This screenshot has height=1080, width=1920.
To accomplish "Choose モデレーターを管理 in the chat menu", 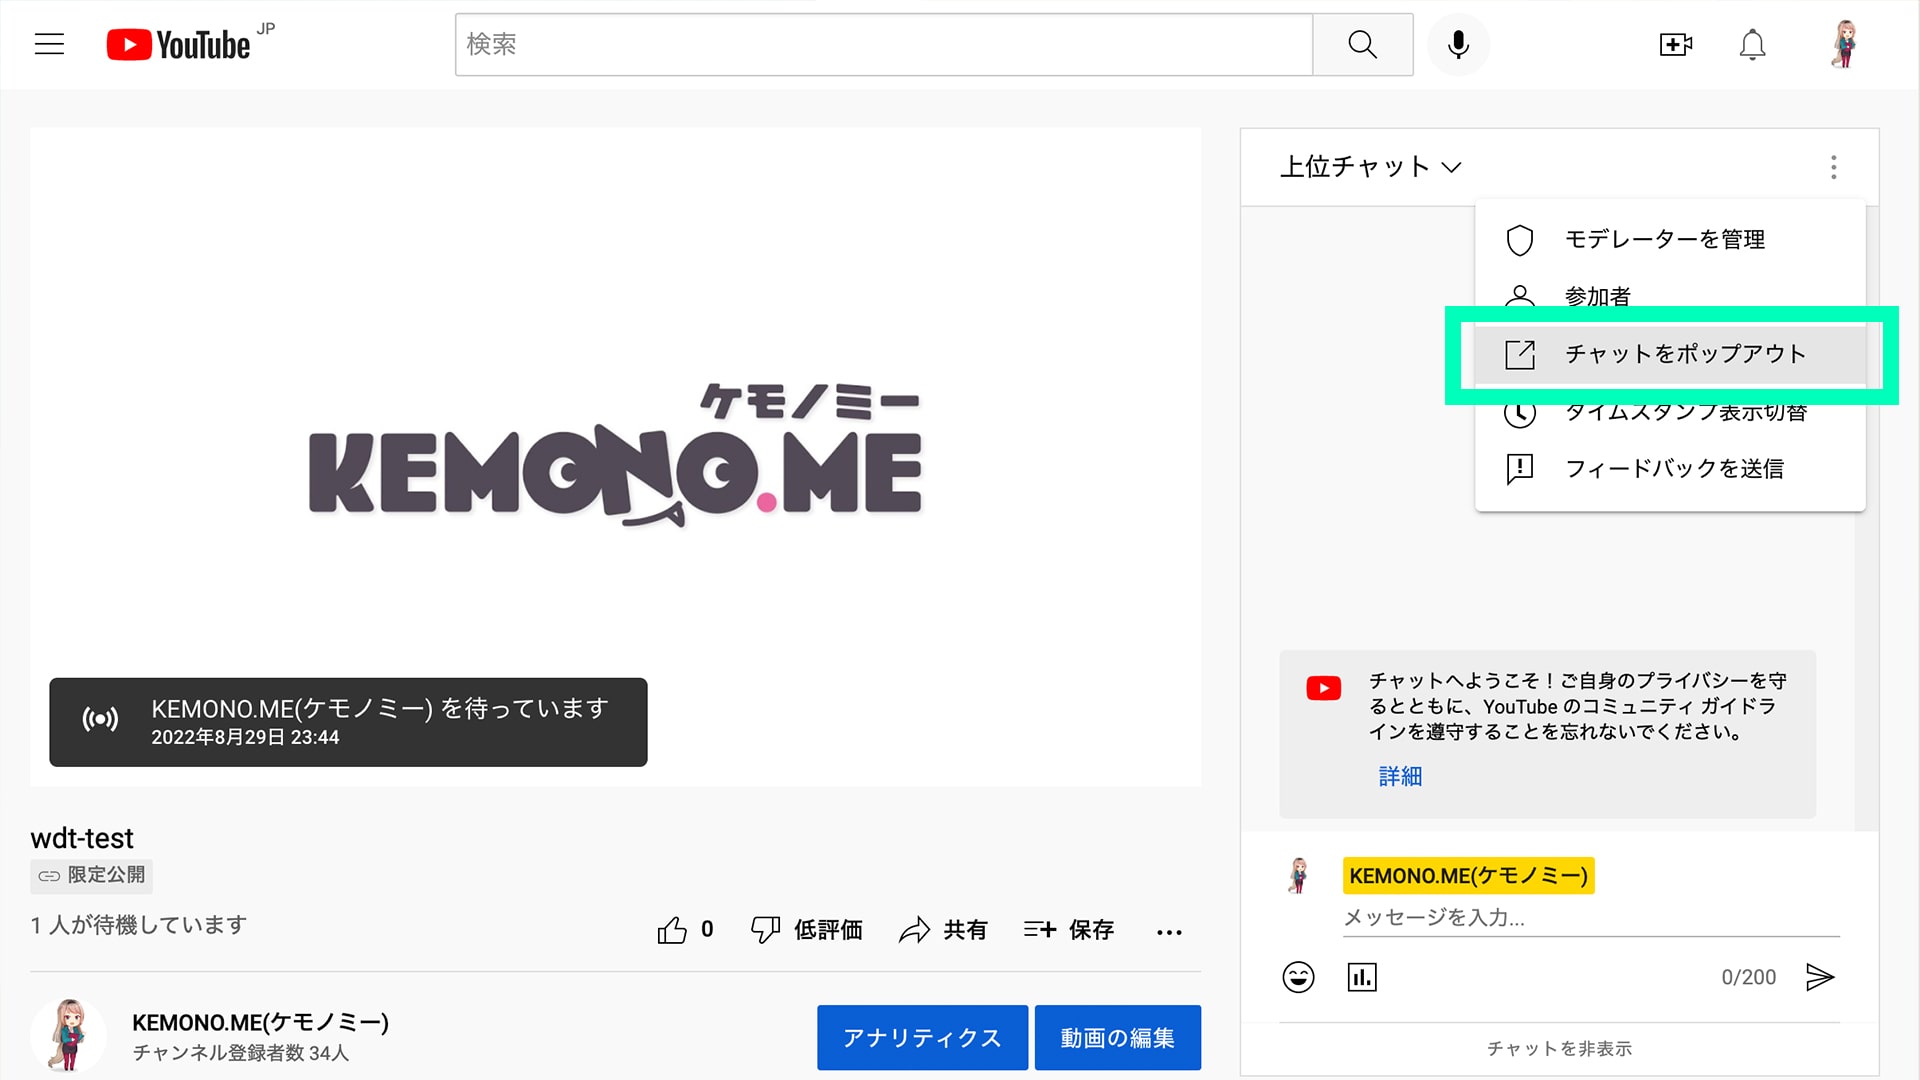I will click(1665, 239).
